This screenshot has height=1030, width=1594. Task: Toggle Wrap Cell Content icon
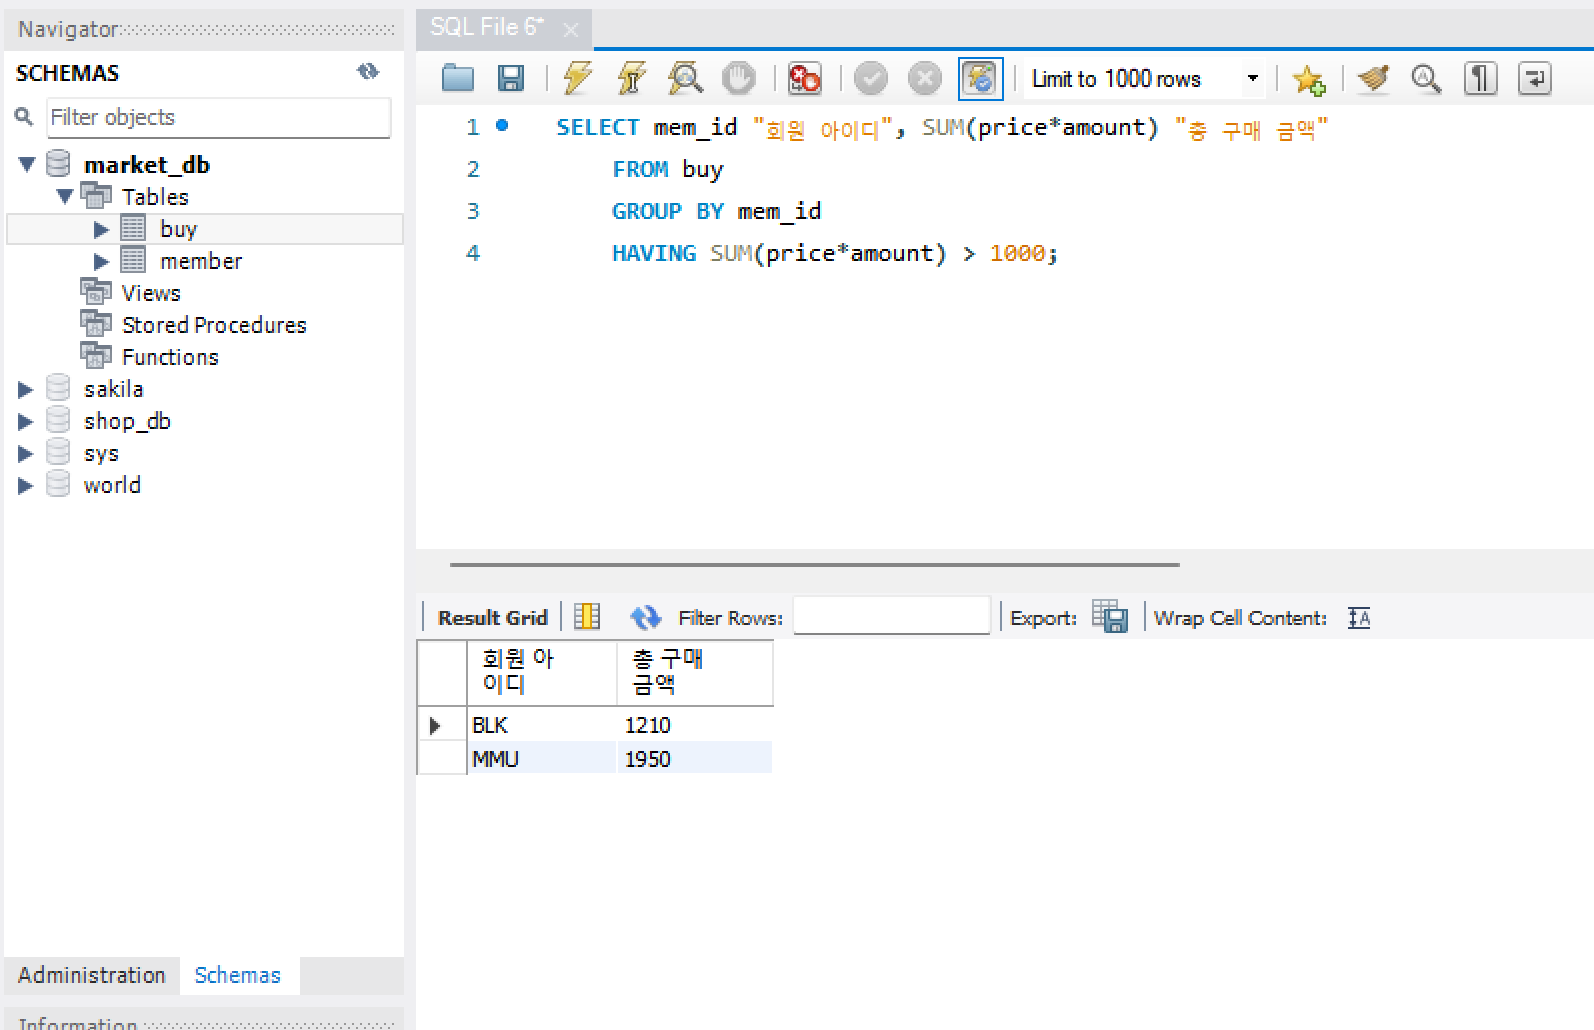[1359, 617]
